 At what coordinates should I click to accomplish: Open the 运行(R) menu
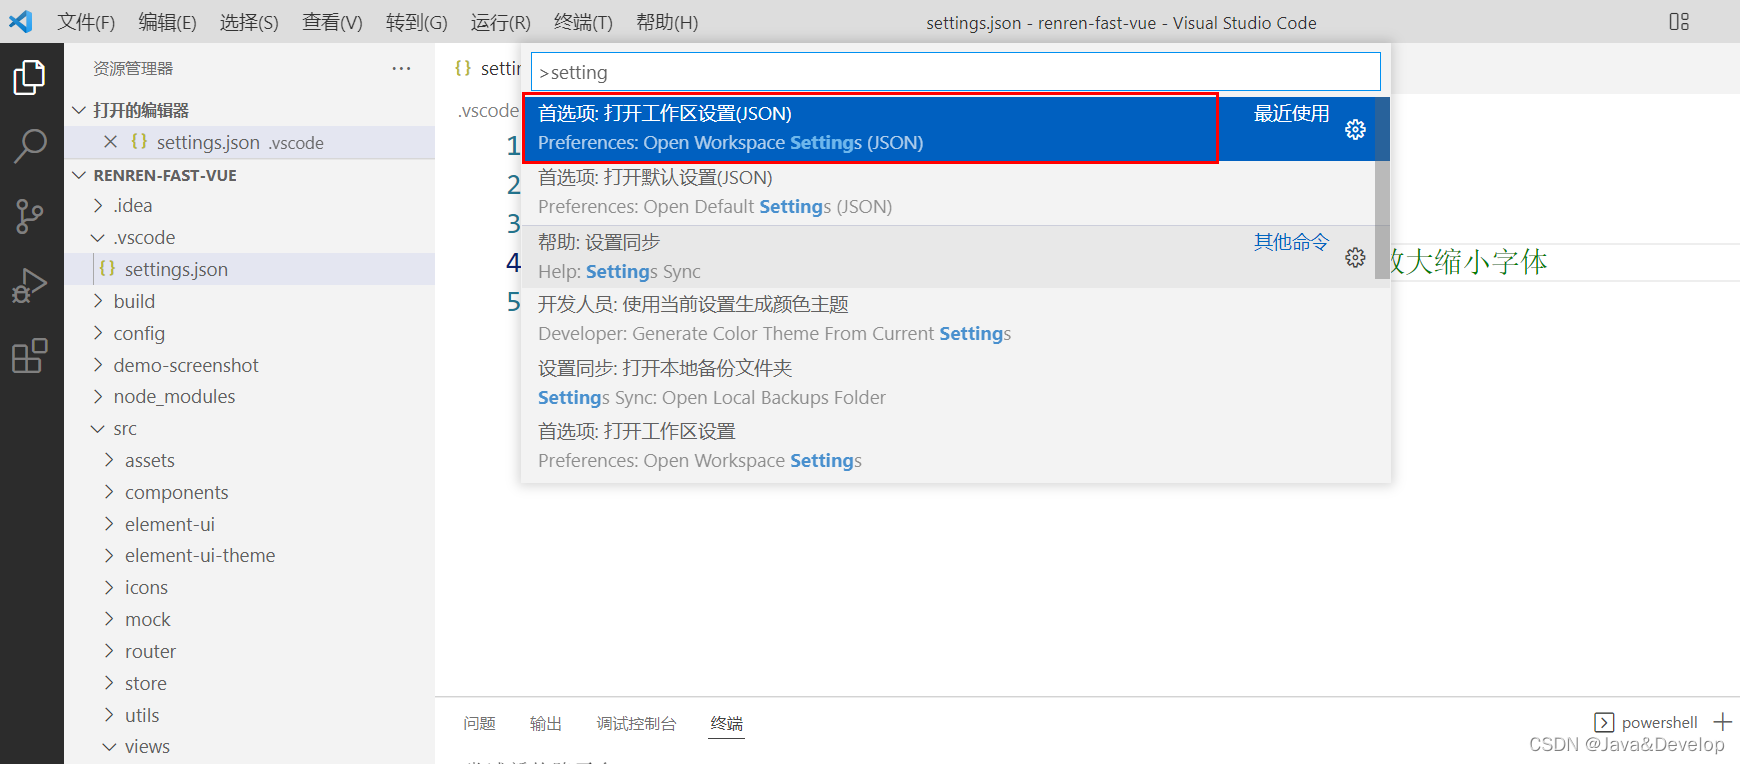click(500, 22)
